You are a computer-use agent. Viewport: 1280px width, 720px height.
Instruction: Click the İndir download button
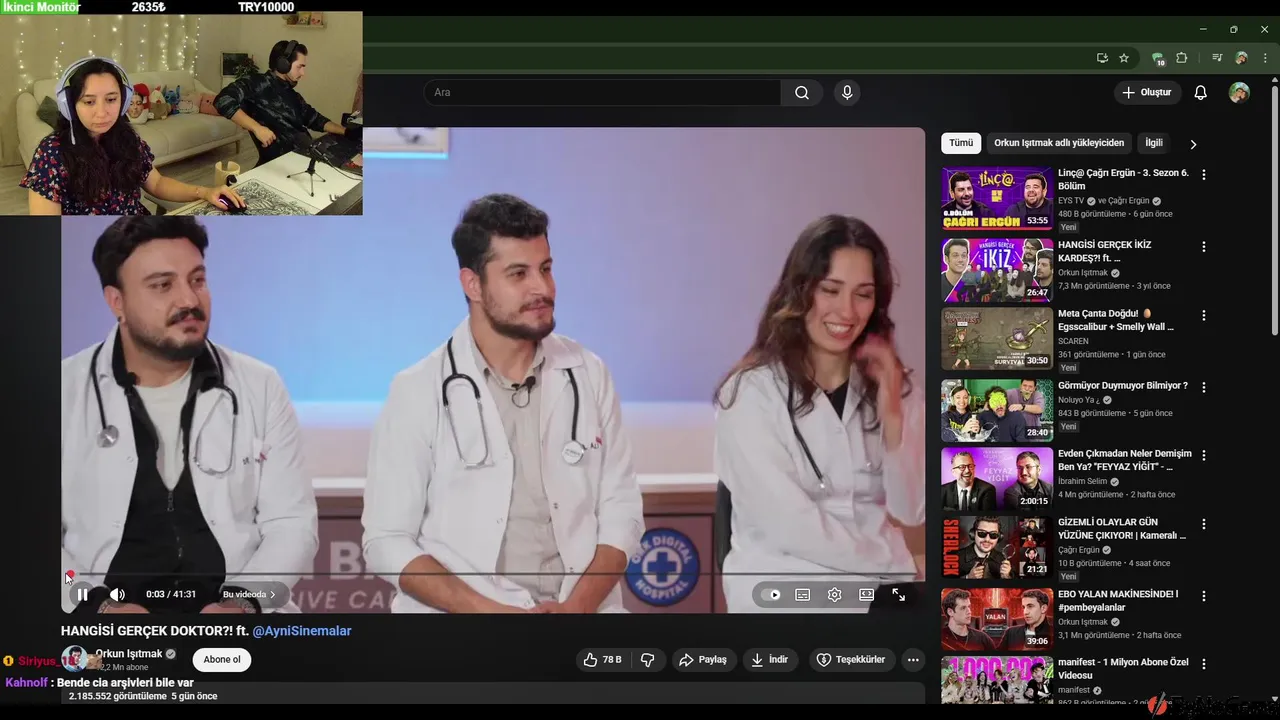(770, 660)
